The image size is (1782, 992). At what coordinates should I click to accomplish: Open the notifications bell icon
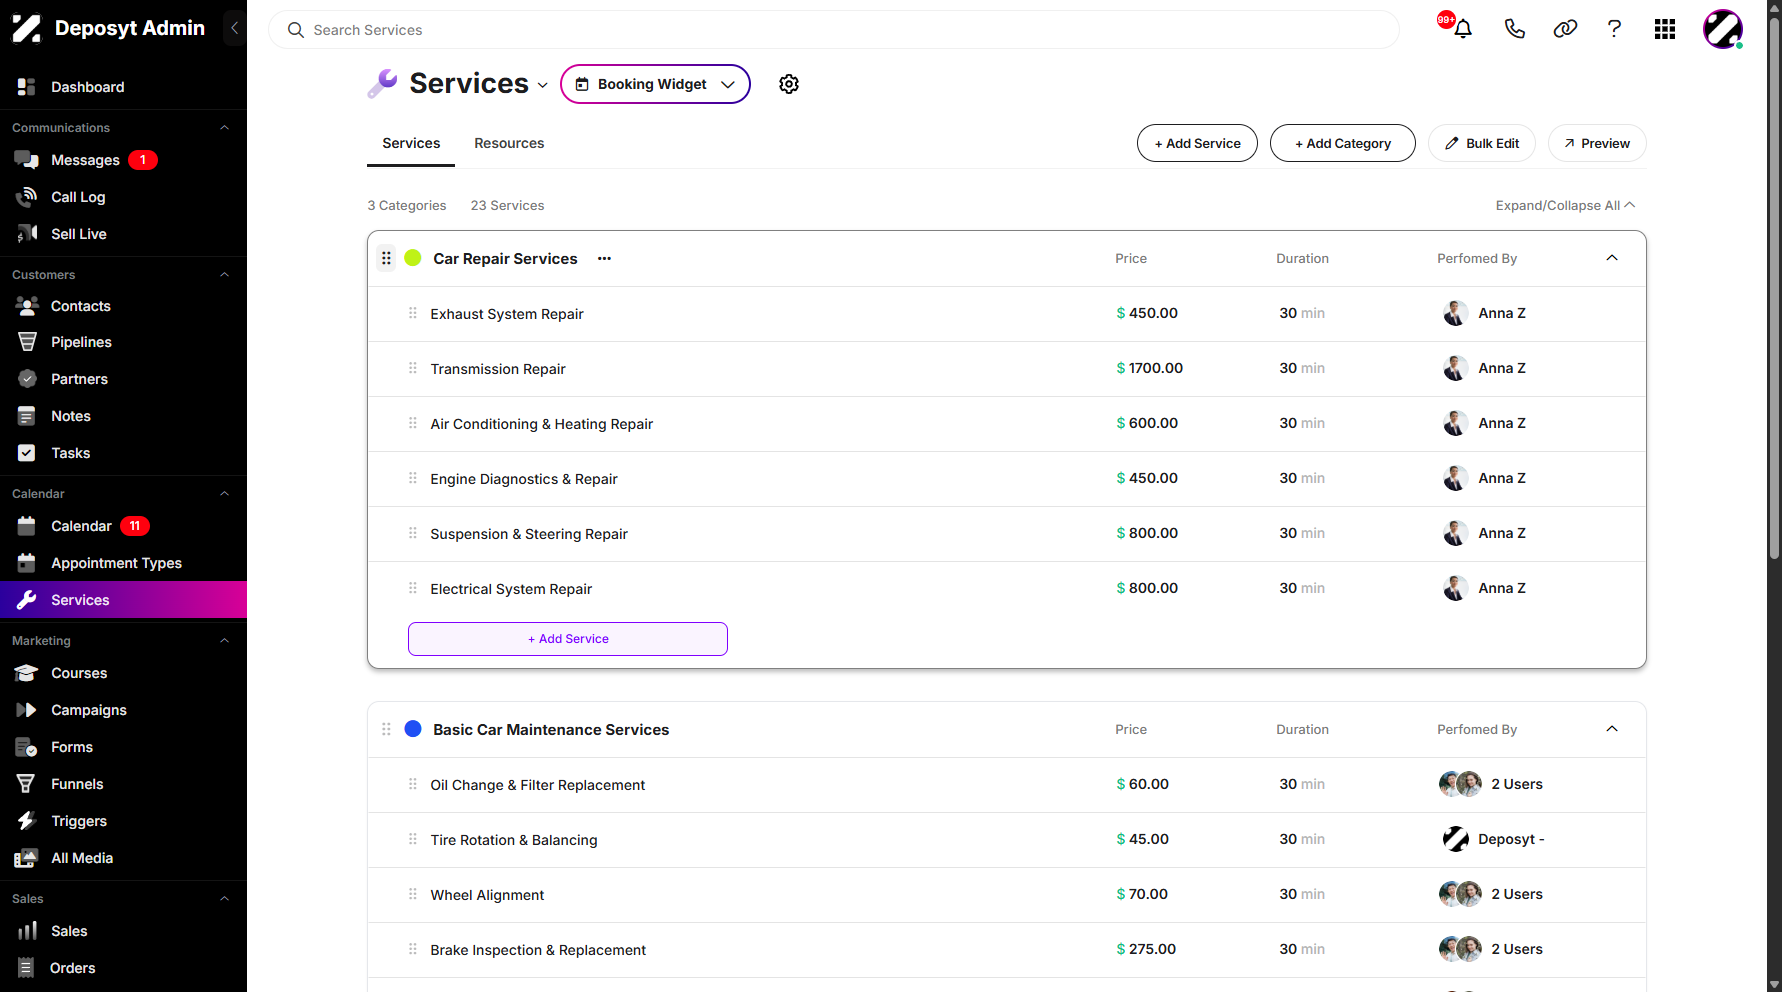pos(1462,29)
